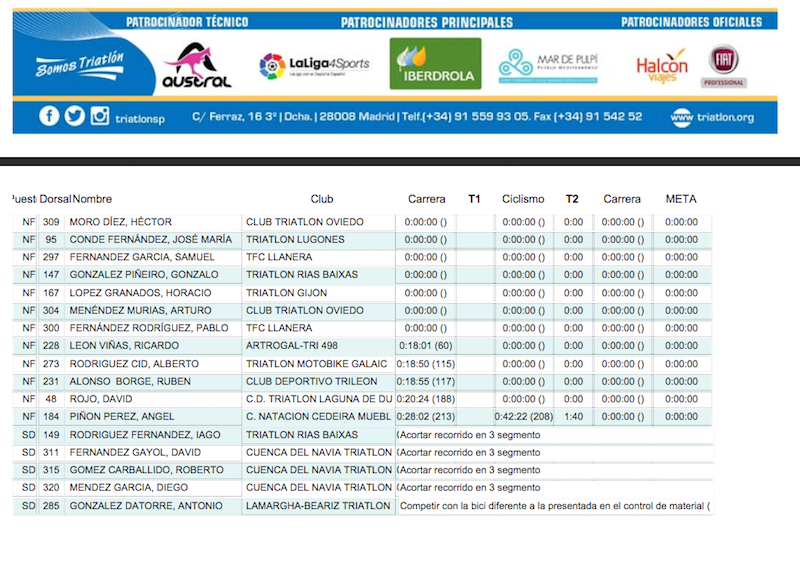Viewport: 800px width, 561px height.
Task: Open the triatlon.org link
Action: click(x=725, y=117)
